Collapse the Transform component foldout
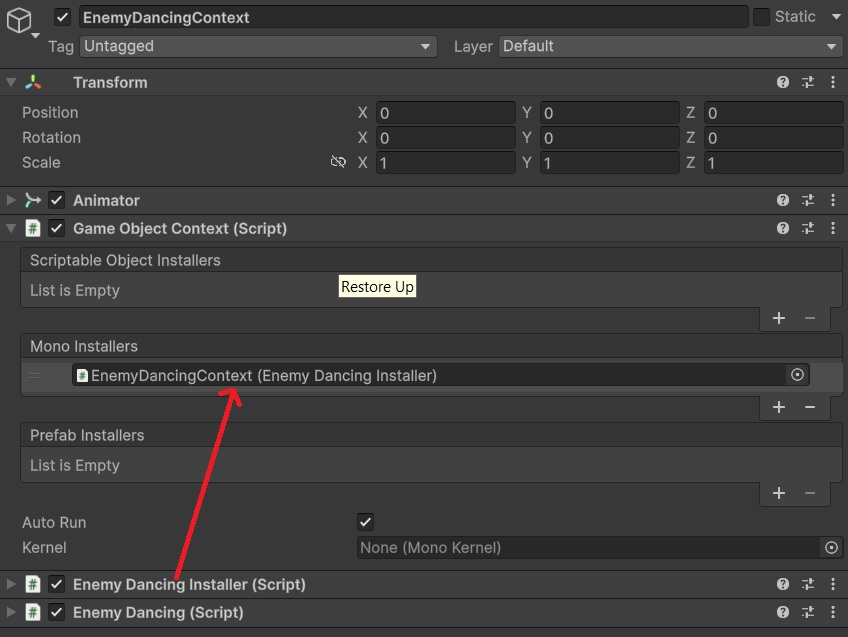 click(x=11, y=83)
